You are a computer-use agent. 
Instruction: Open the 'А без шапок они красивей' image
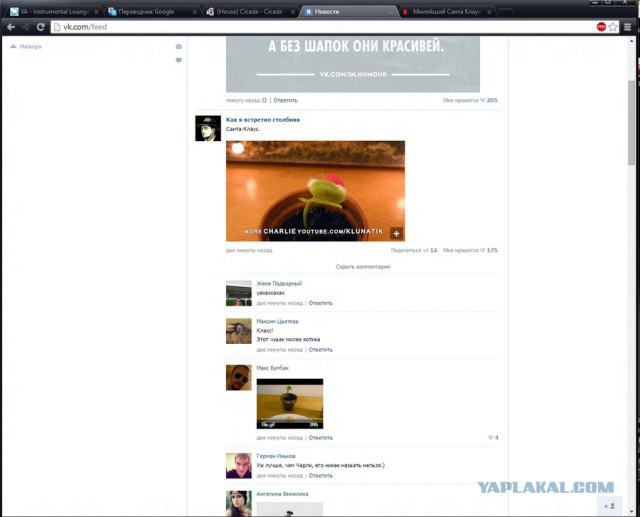click(353, 64)
